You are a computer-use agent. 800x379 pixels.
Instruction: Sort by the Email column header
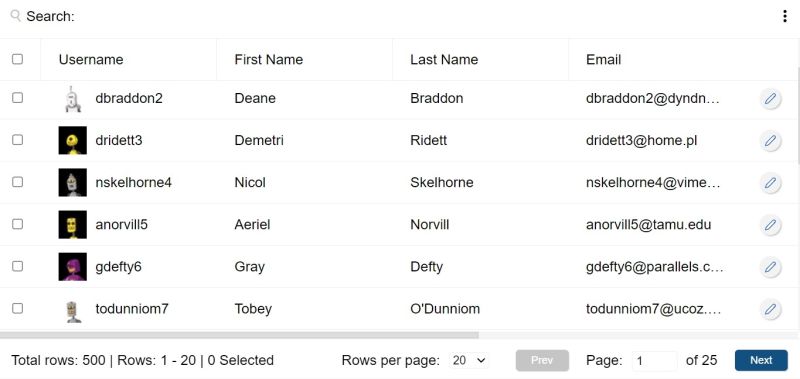point(604,60)
